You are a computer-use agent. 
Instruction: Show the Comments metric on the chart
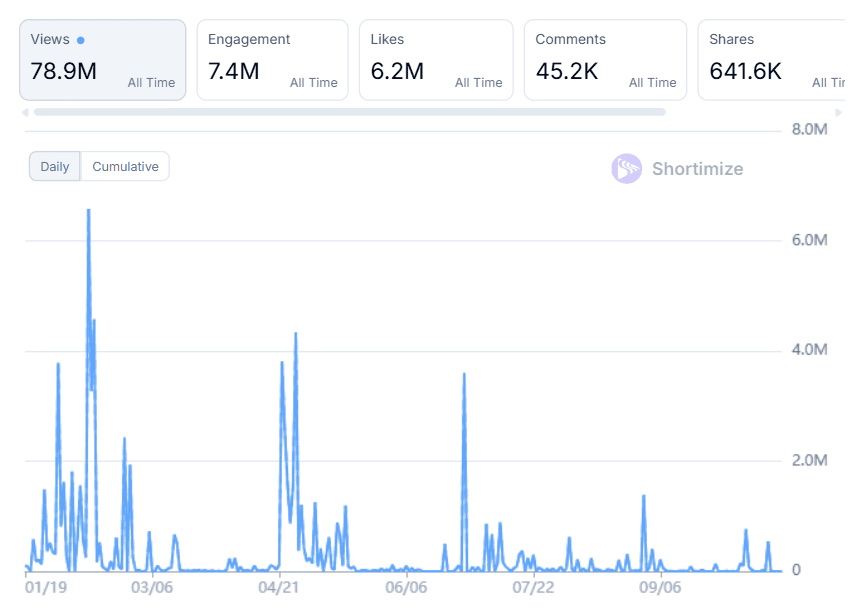tap(605, 60)
